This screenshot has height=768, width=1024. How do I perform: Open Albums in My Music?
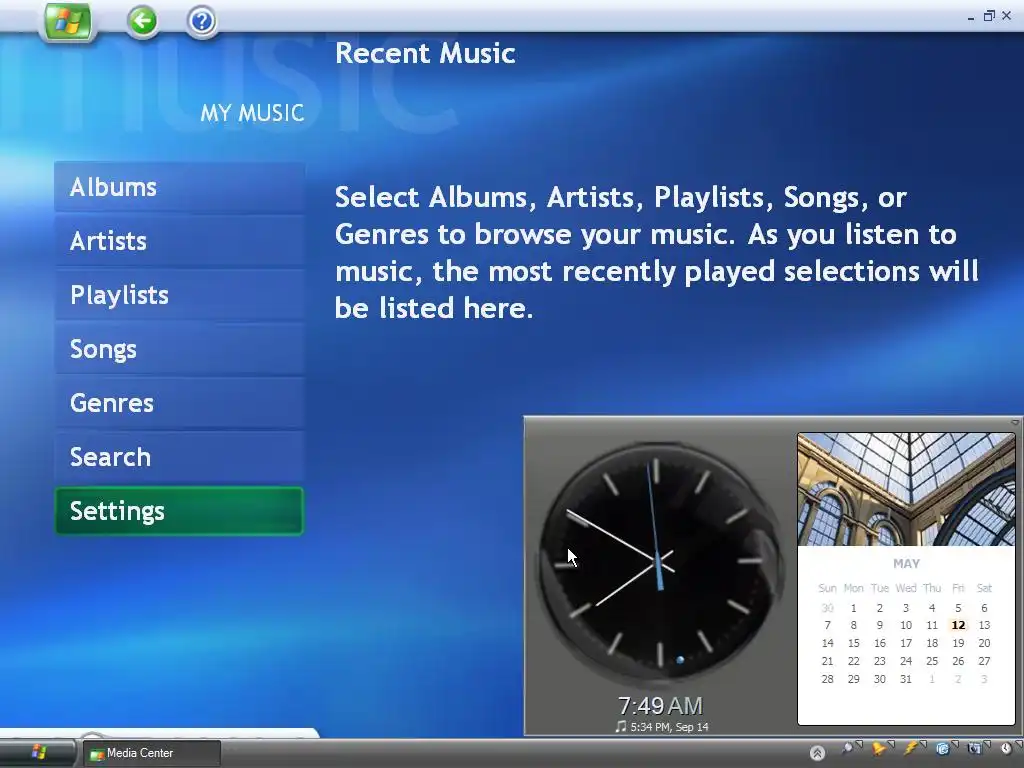(180, 187)
